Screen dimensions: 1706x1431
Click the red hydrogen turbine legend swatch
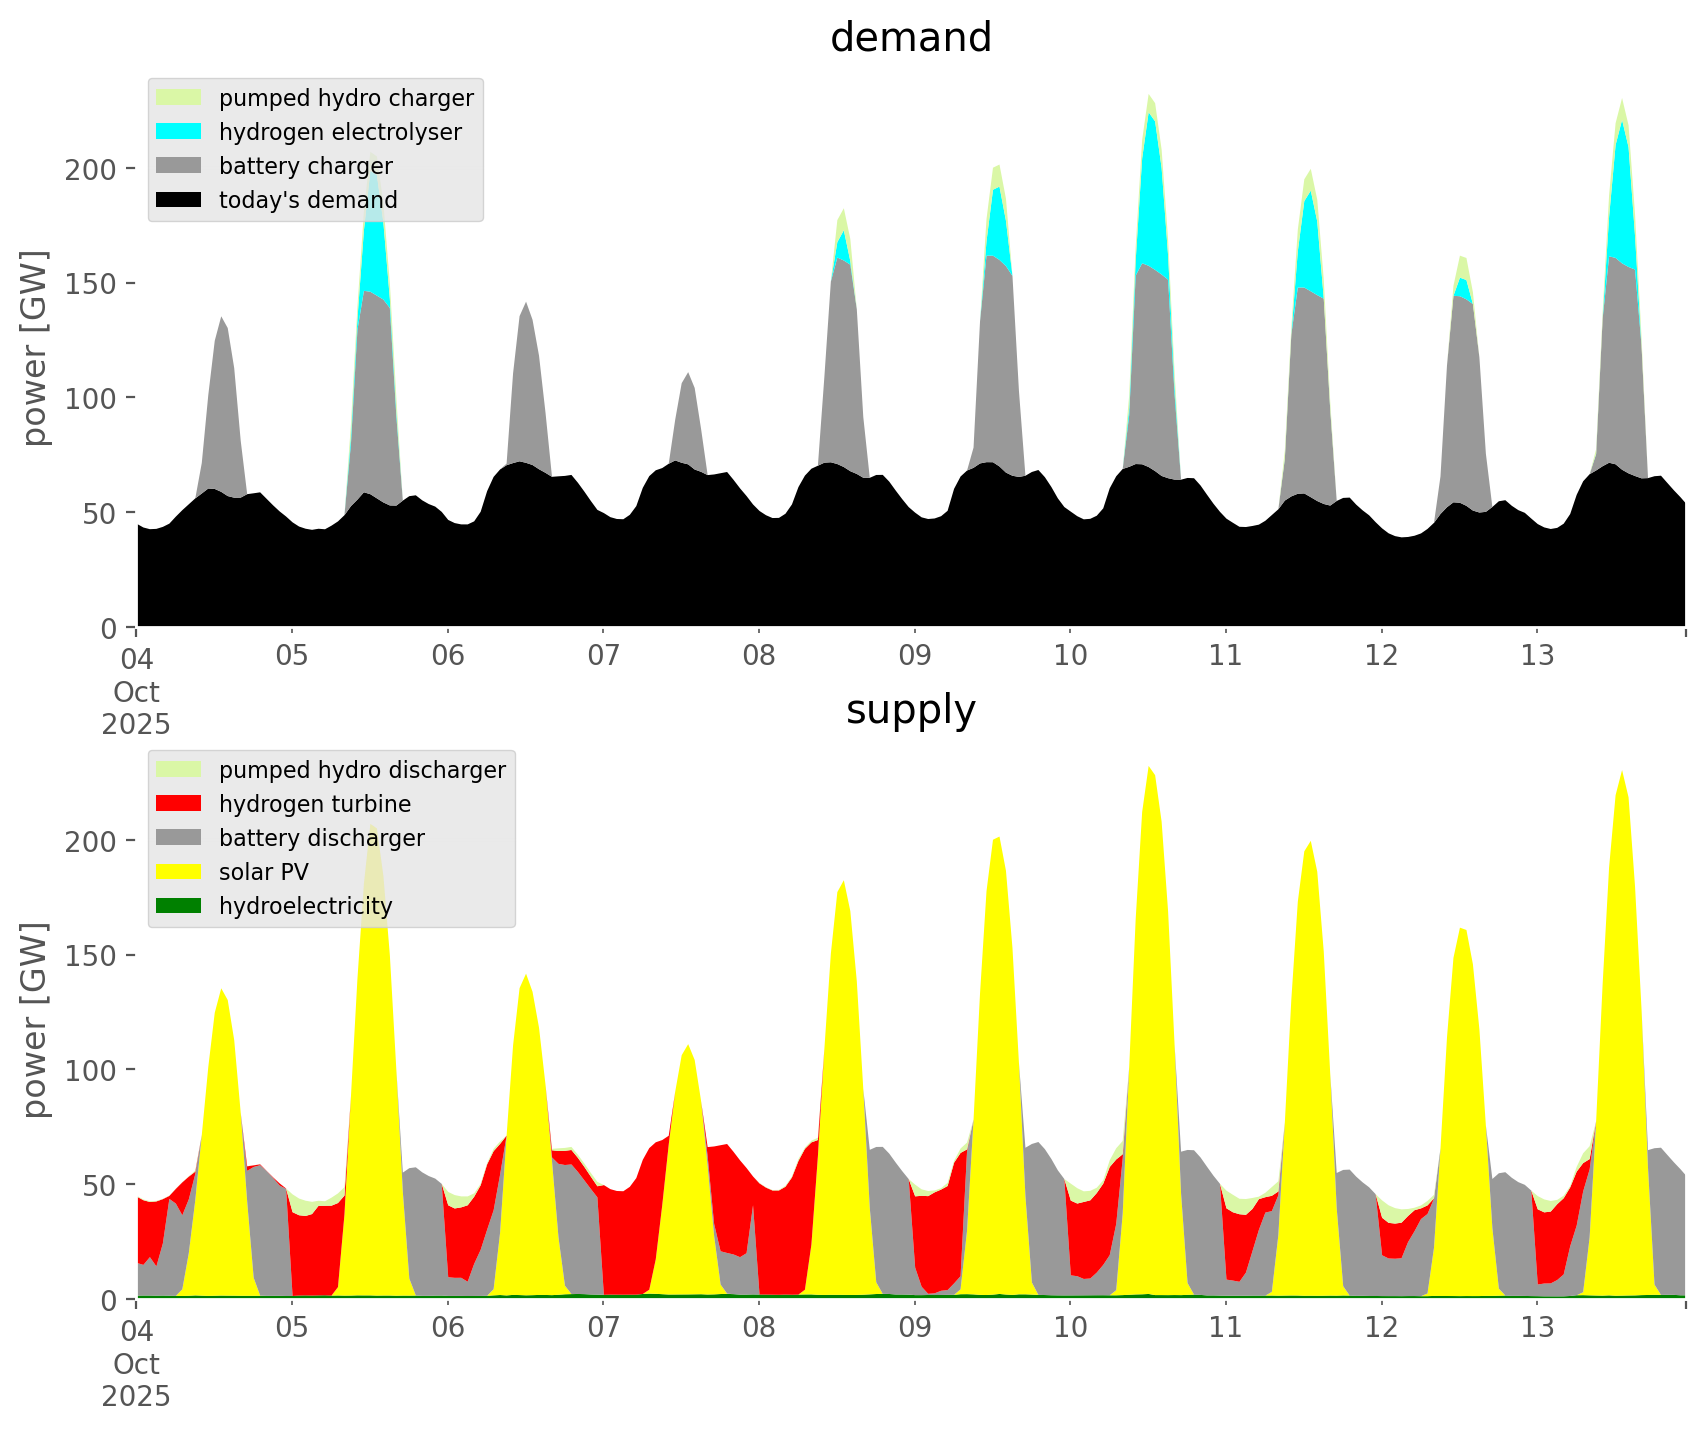[x=179, y=804]
